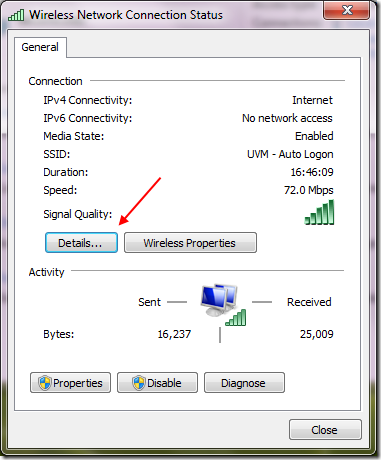Viewport: 381px width, 460px height.
Task: Click the received bytes value '25,009'
Action: 316,334
